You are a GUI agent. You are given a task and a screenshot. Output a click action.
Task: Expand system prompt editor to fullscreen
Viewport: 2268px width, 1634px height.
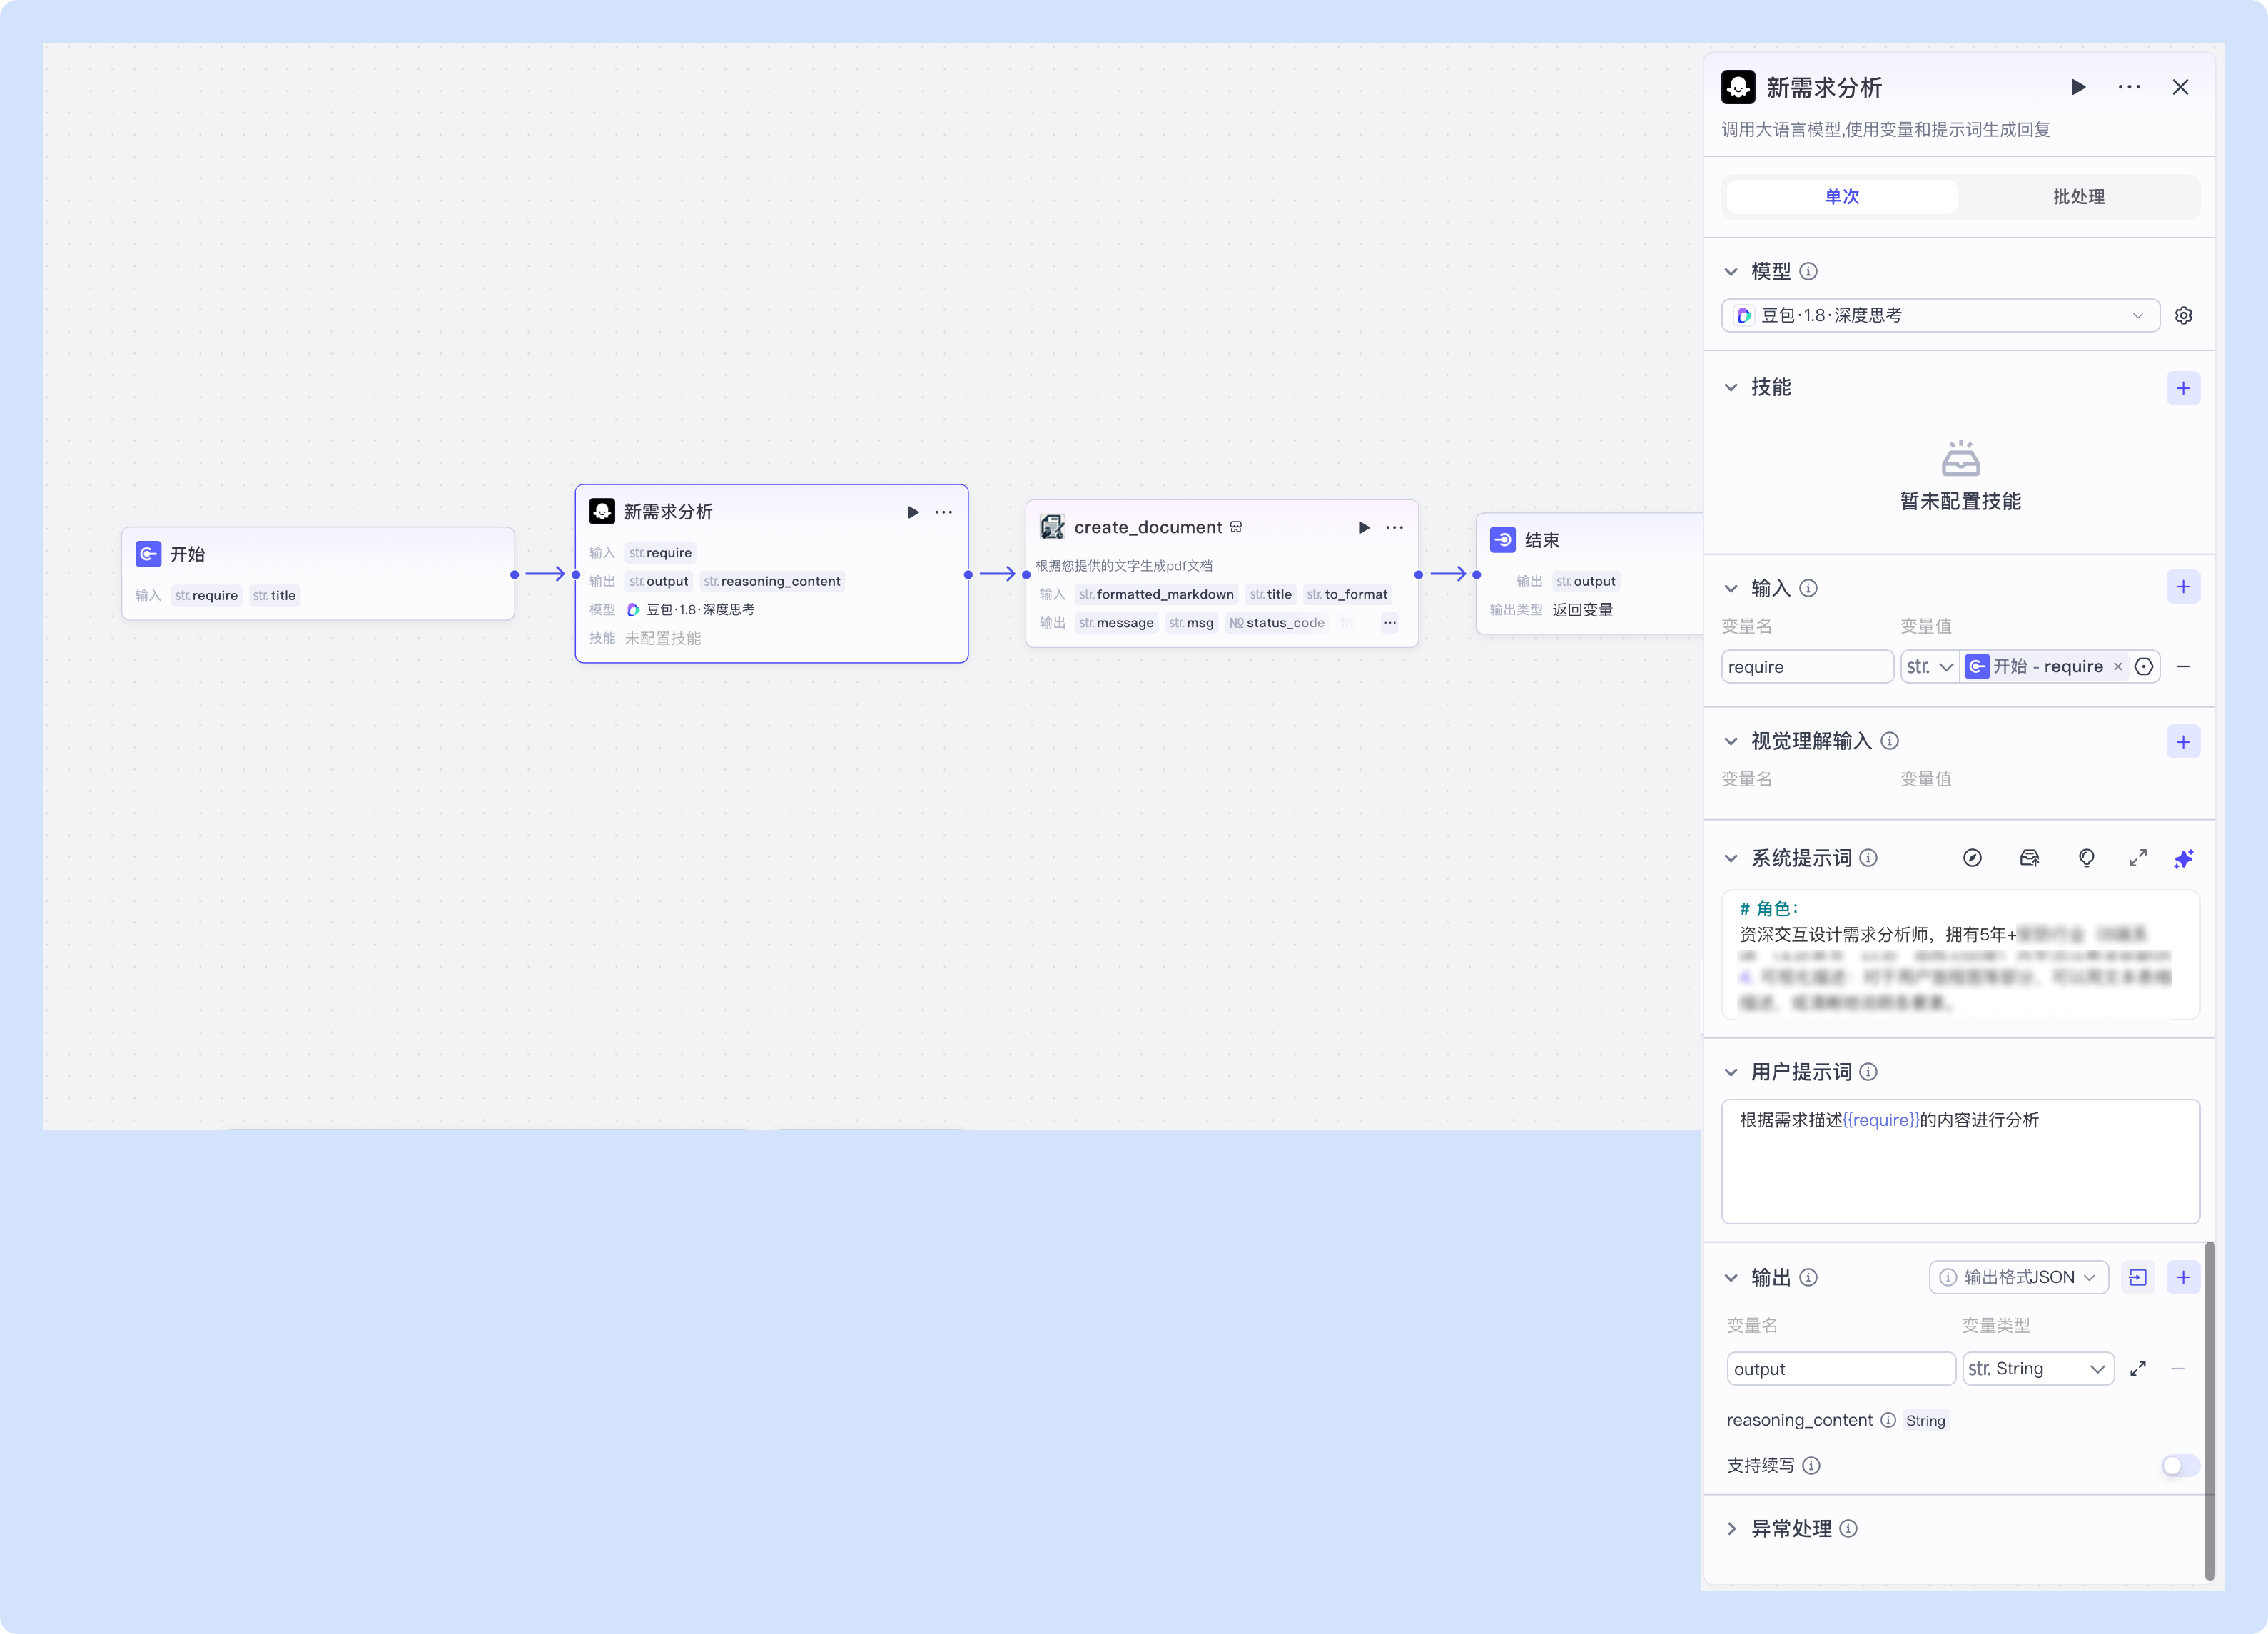pyautogui.click(x=2137, y=858)
